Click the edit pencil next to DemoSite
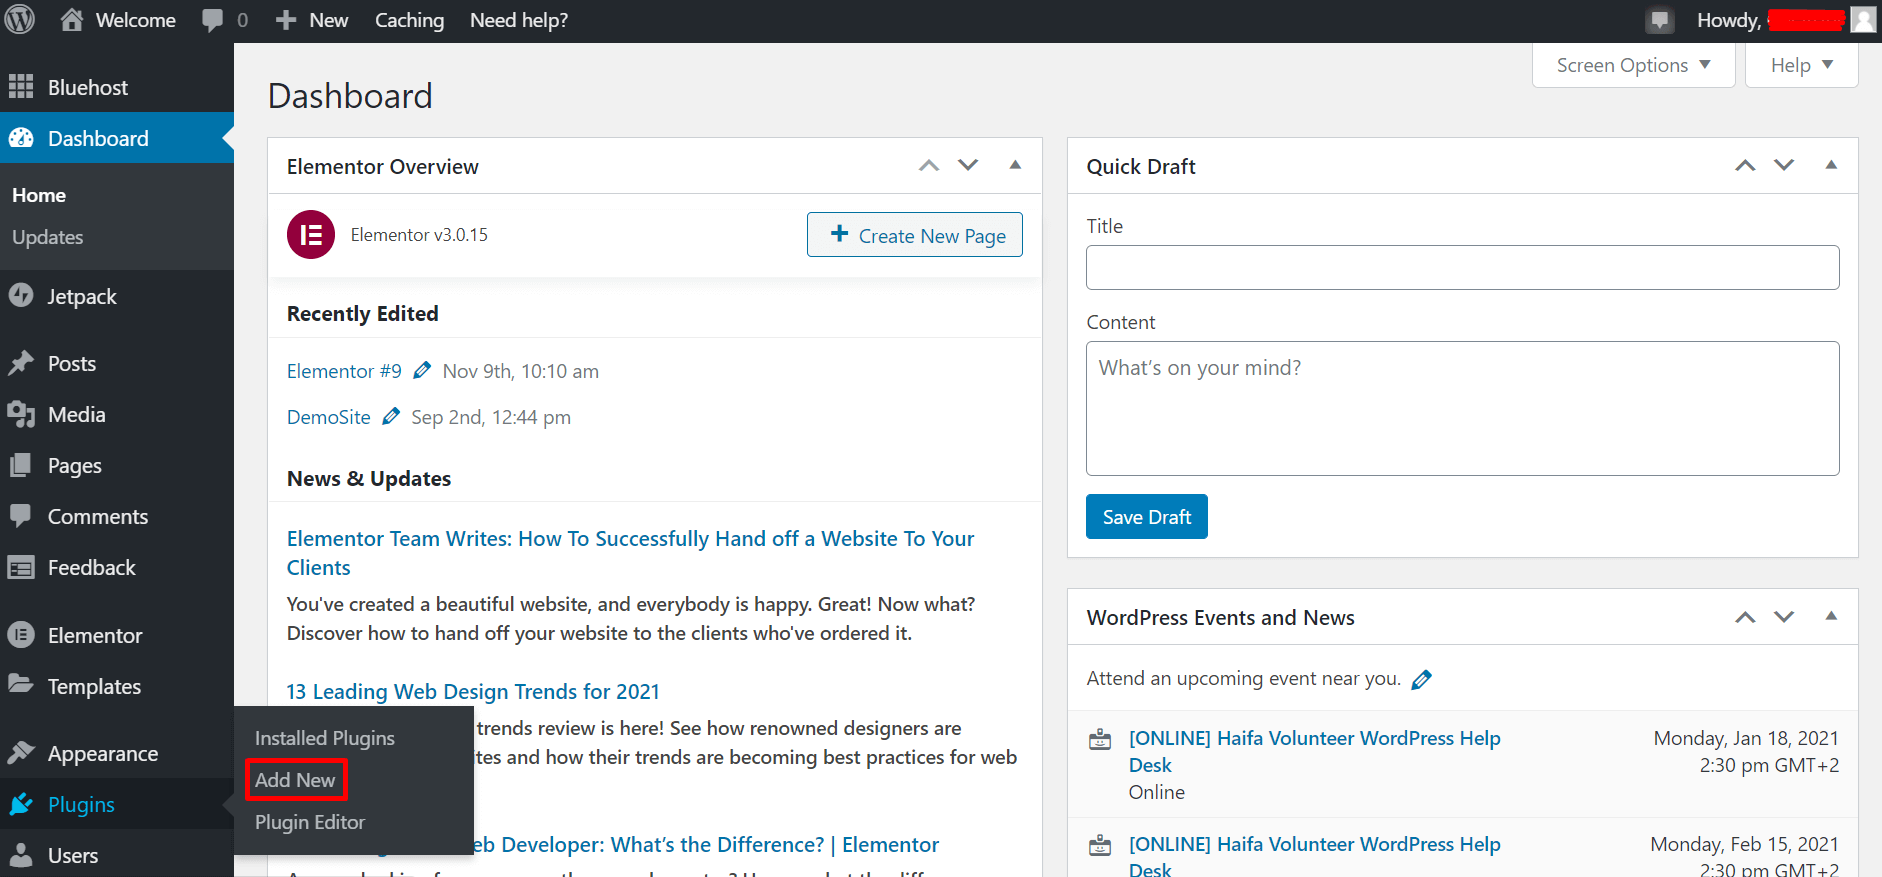Image resolution: width=1882 pixels, height=877 pixels. tap(391, 416)
